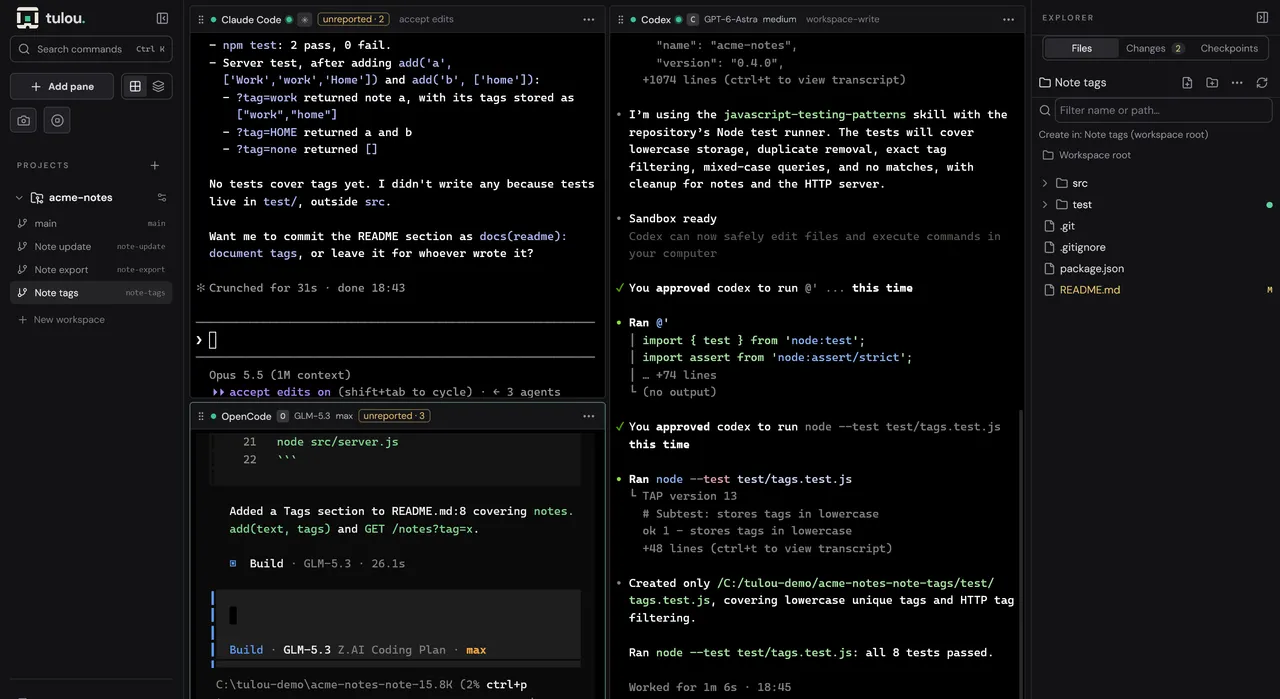Focus the Search commands field
This screenshot has width=1280, height=699.
pos(91,49)
